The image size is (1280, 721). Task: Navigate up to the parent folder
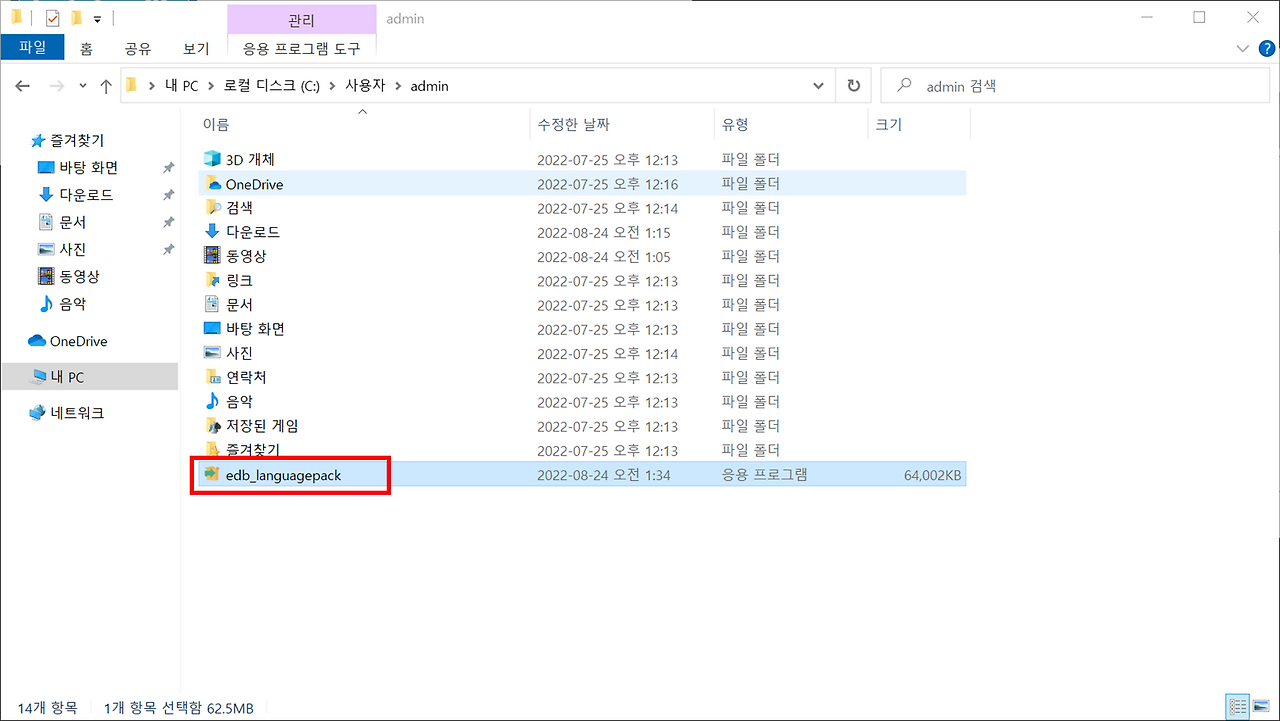click(106, 85)
